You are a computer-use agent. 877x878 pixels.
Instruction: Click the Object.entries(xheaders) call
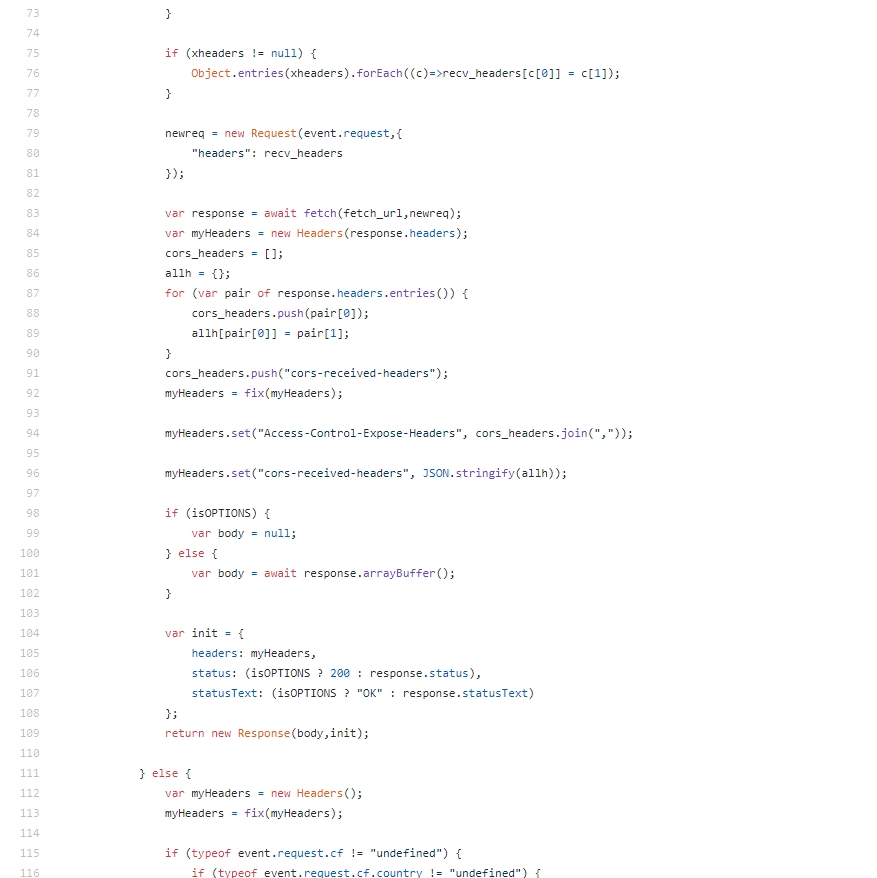pos(270,73)
